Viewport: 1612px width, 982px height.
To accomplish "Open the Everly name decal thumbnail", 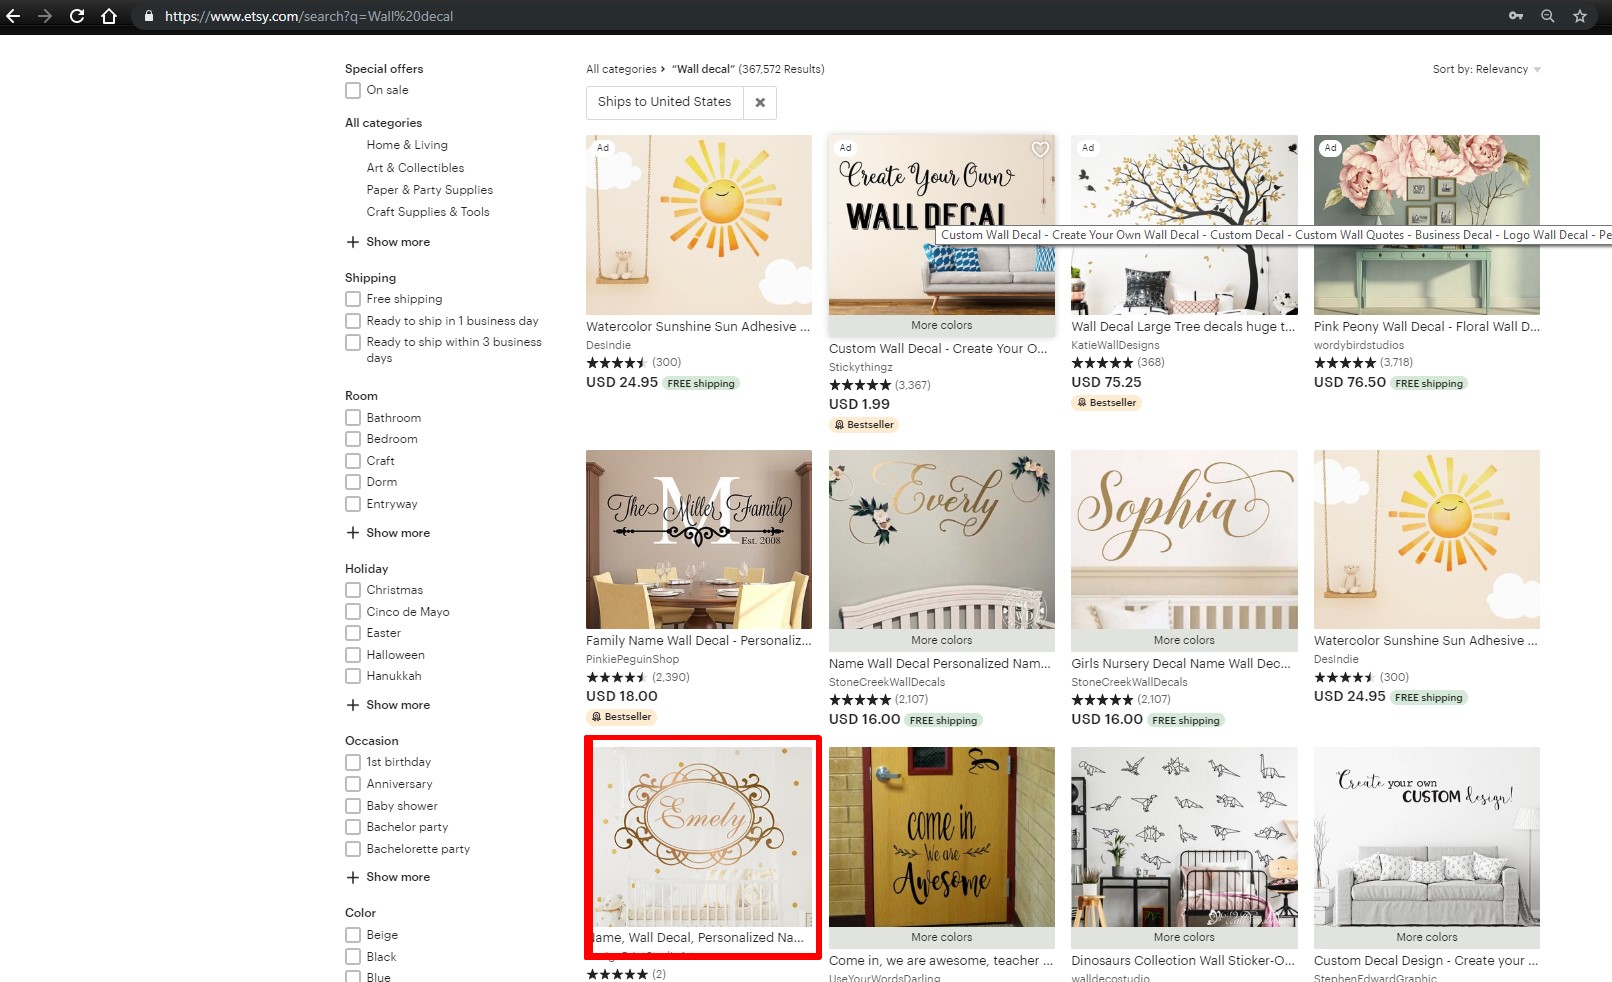I will (942, 539).
